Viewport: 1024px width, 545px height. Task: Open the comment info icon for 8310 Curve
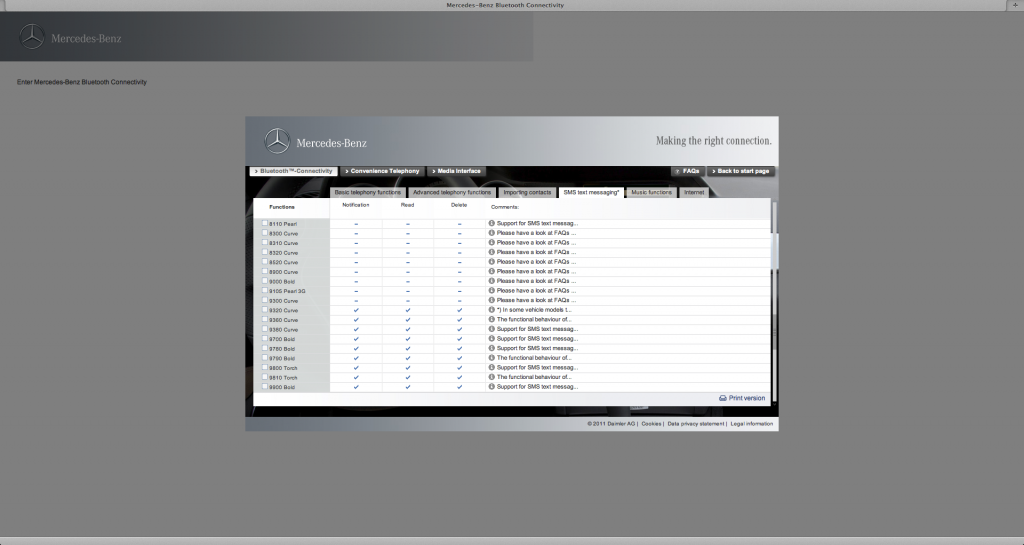click(x=492, y=242)
